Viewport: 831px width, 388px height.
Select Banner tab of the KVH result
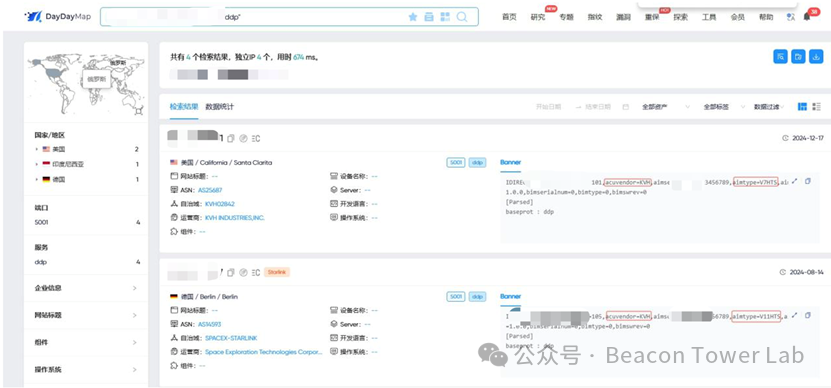tap(511, 162)
